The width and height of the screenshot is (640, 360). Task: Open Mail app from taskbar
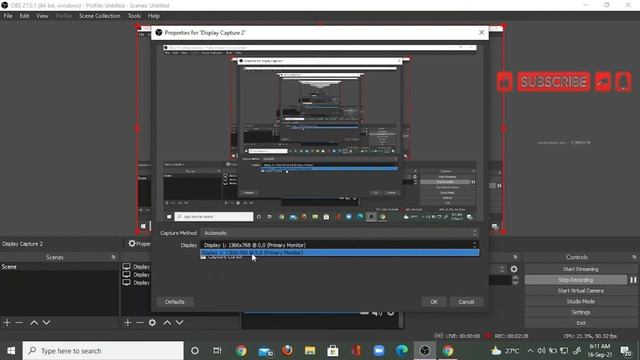(x=265, y=351)
